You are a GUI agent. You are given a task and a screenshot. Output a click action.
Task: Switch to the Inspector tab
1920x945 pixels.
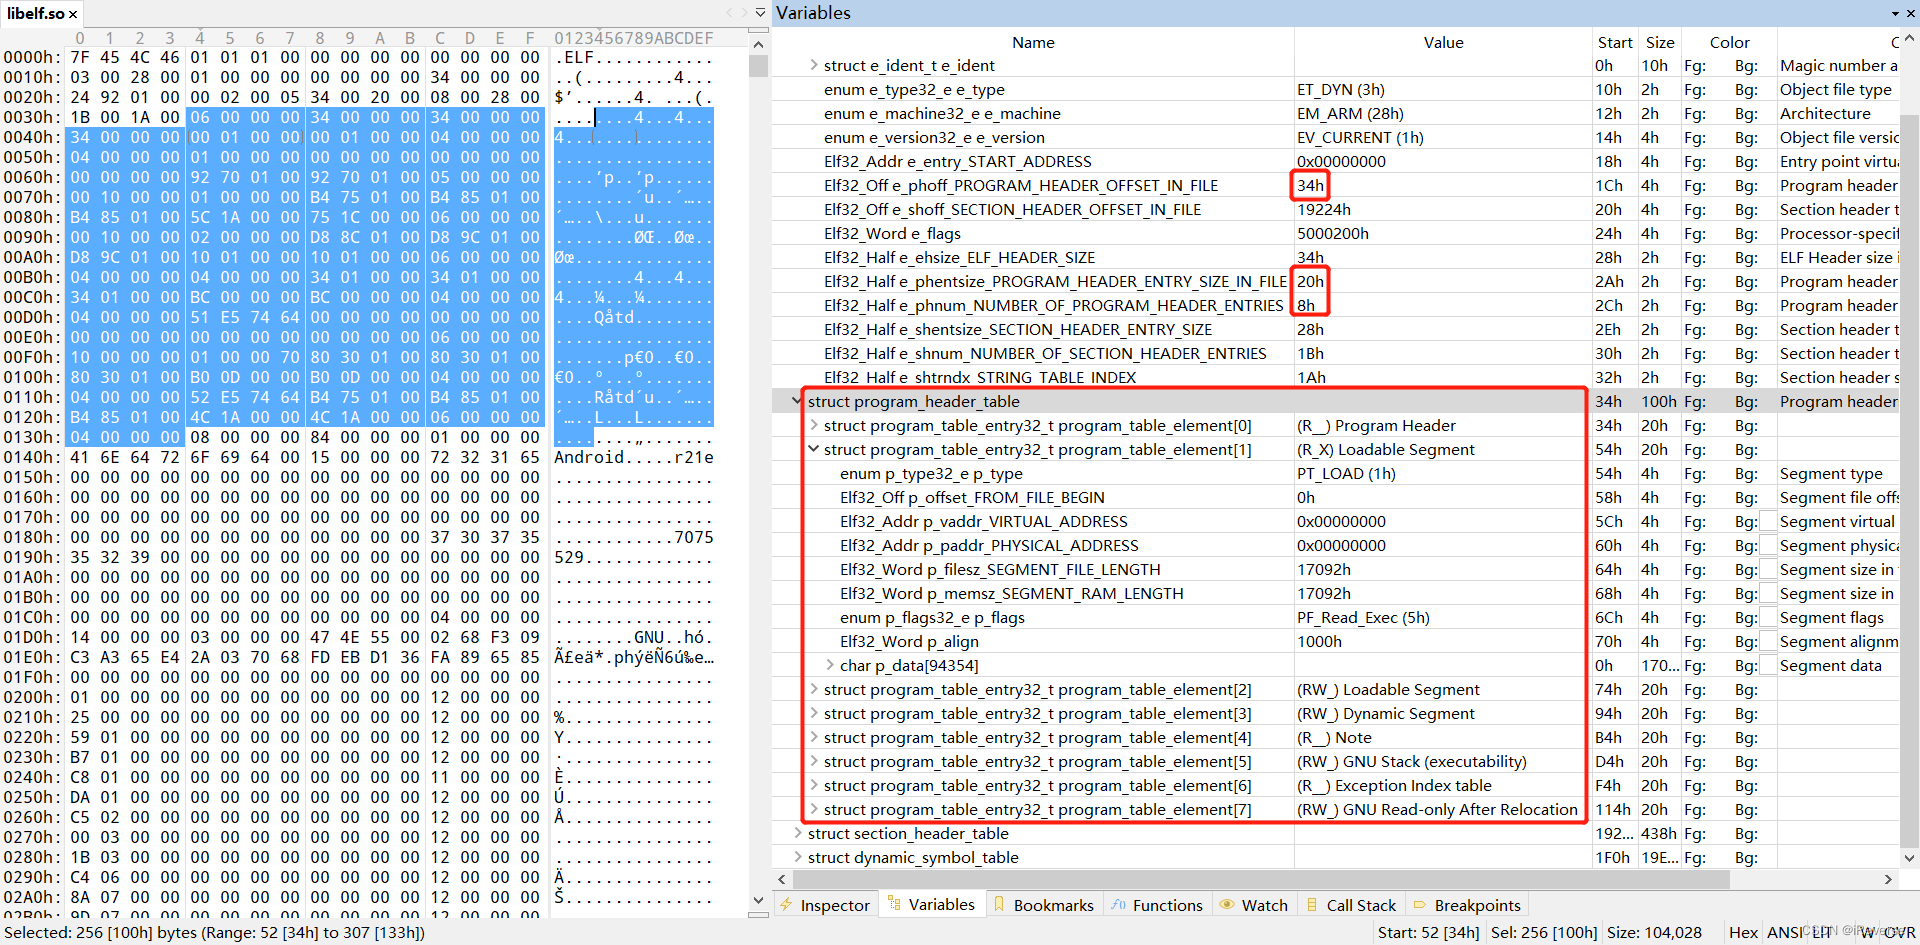[825, 905]
